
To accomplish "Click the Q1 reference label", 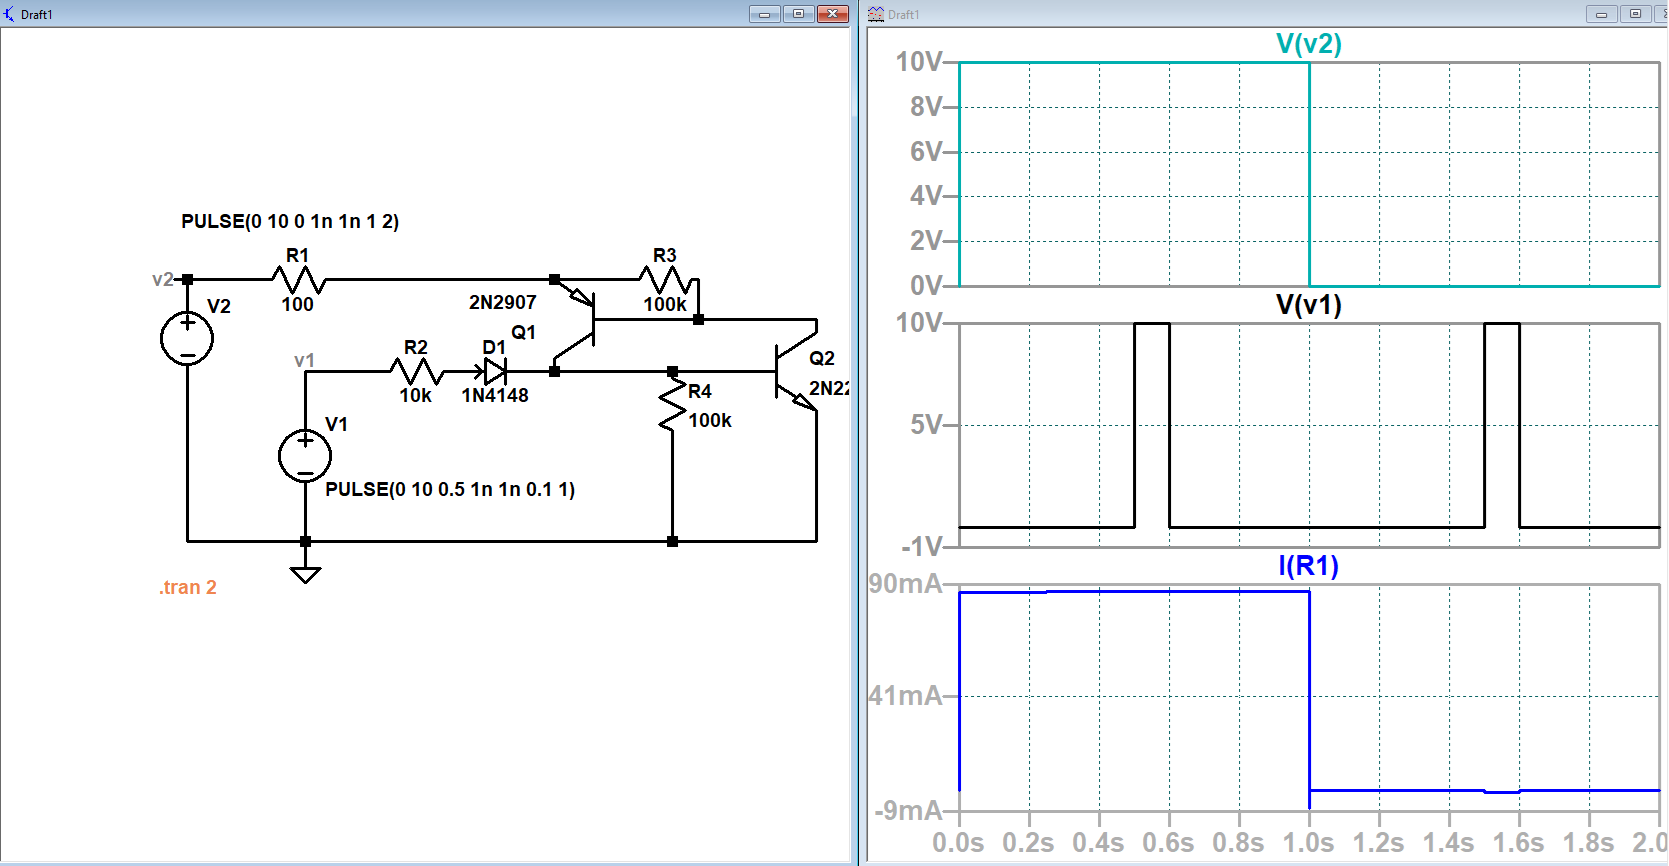I will (x=524, y=332).
